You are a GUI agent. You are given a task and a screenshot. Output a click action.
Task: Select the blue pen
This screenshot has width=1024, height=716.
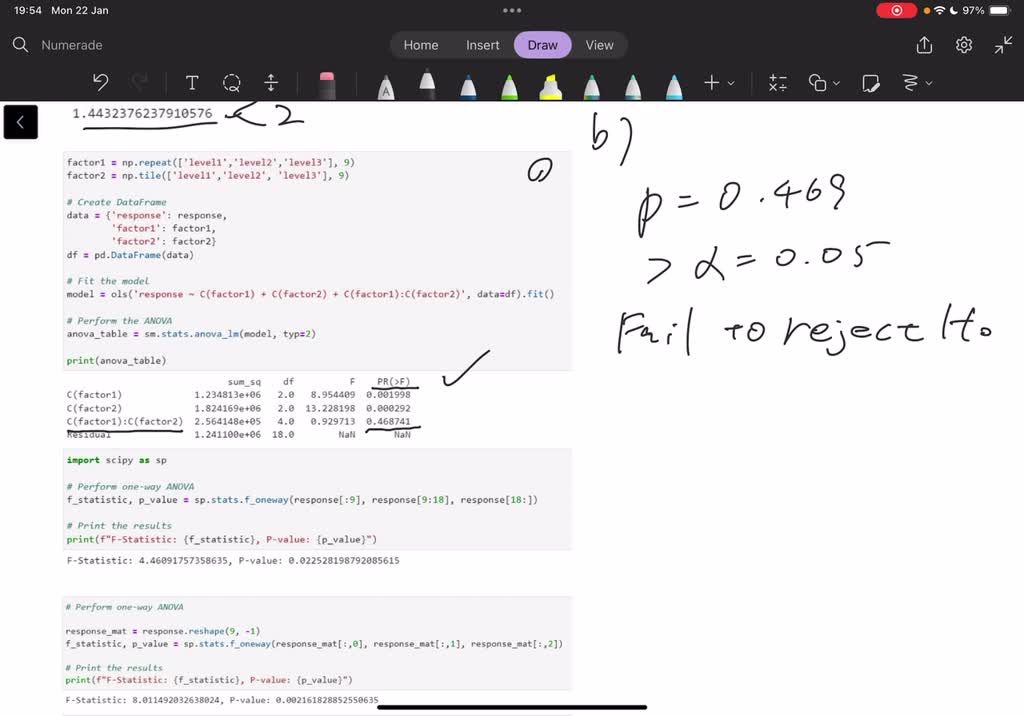467,83
